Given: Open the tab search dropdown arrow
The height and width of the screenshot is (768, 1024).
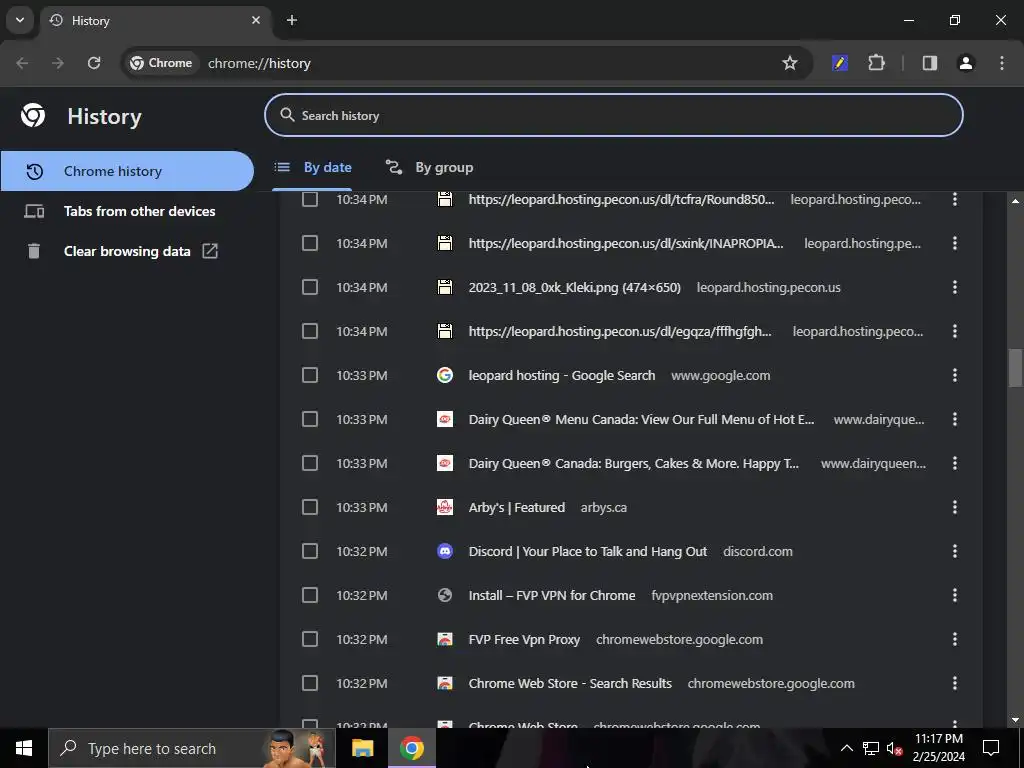Looking at the screenshot, I should coord(20,20).
